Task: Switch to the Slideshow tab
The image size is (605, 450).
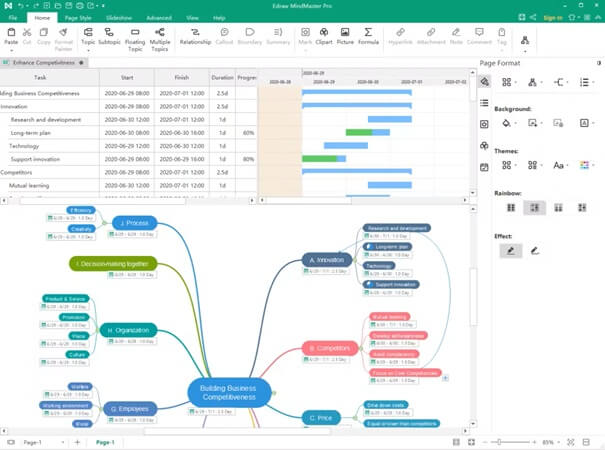Action: 119,18
